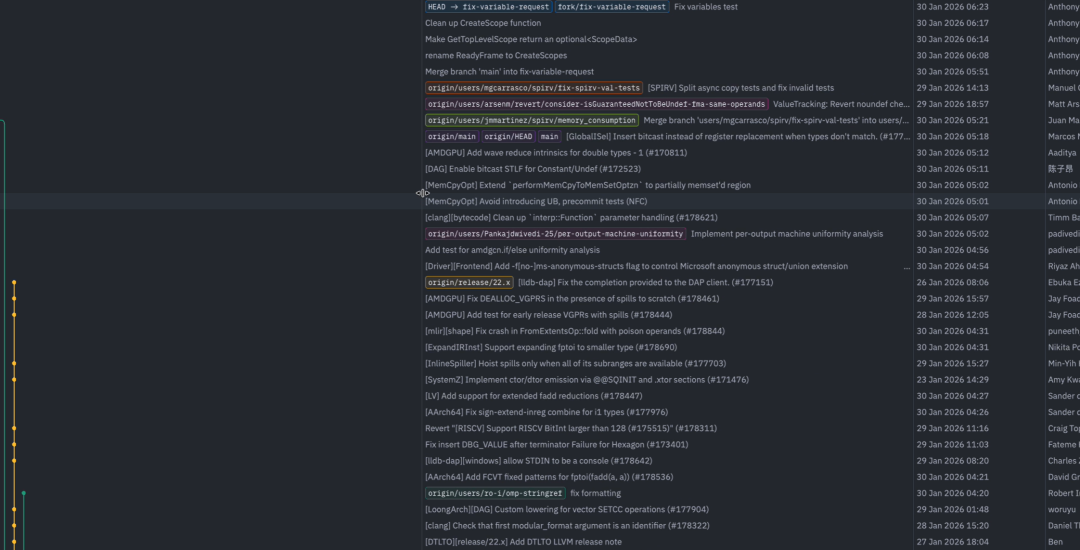Select the fork/fix-variable-request remote tag
Screen dimensions: 1080x550
612,7
